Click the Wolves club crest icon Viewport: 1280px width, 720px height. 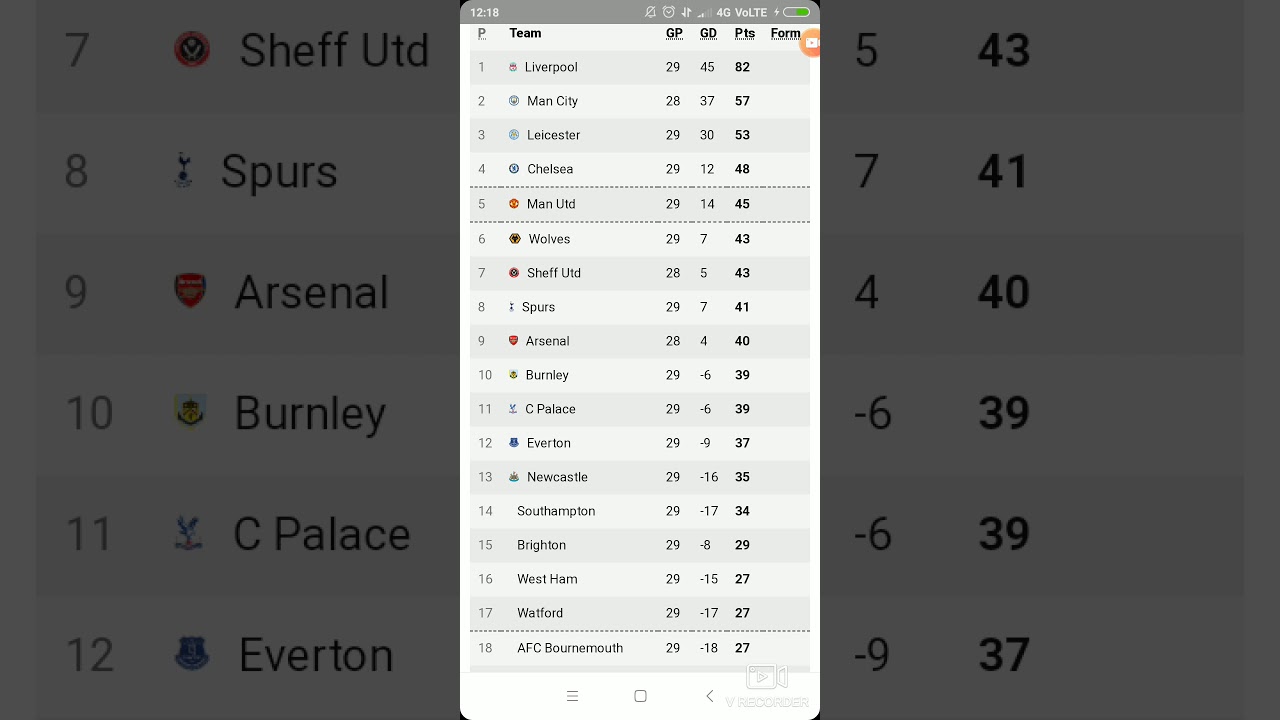click(515, 239)
